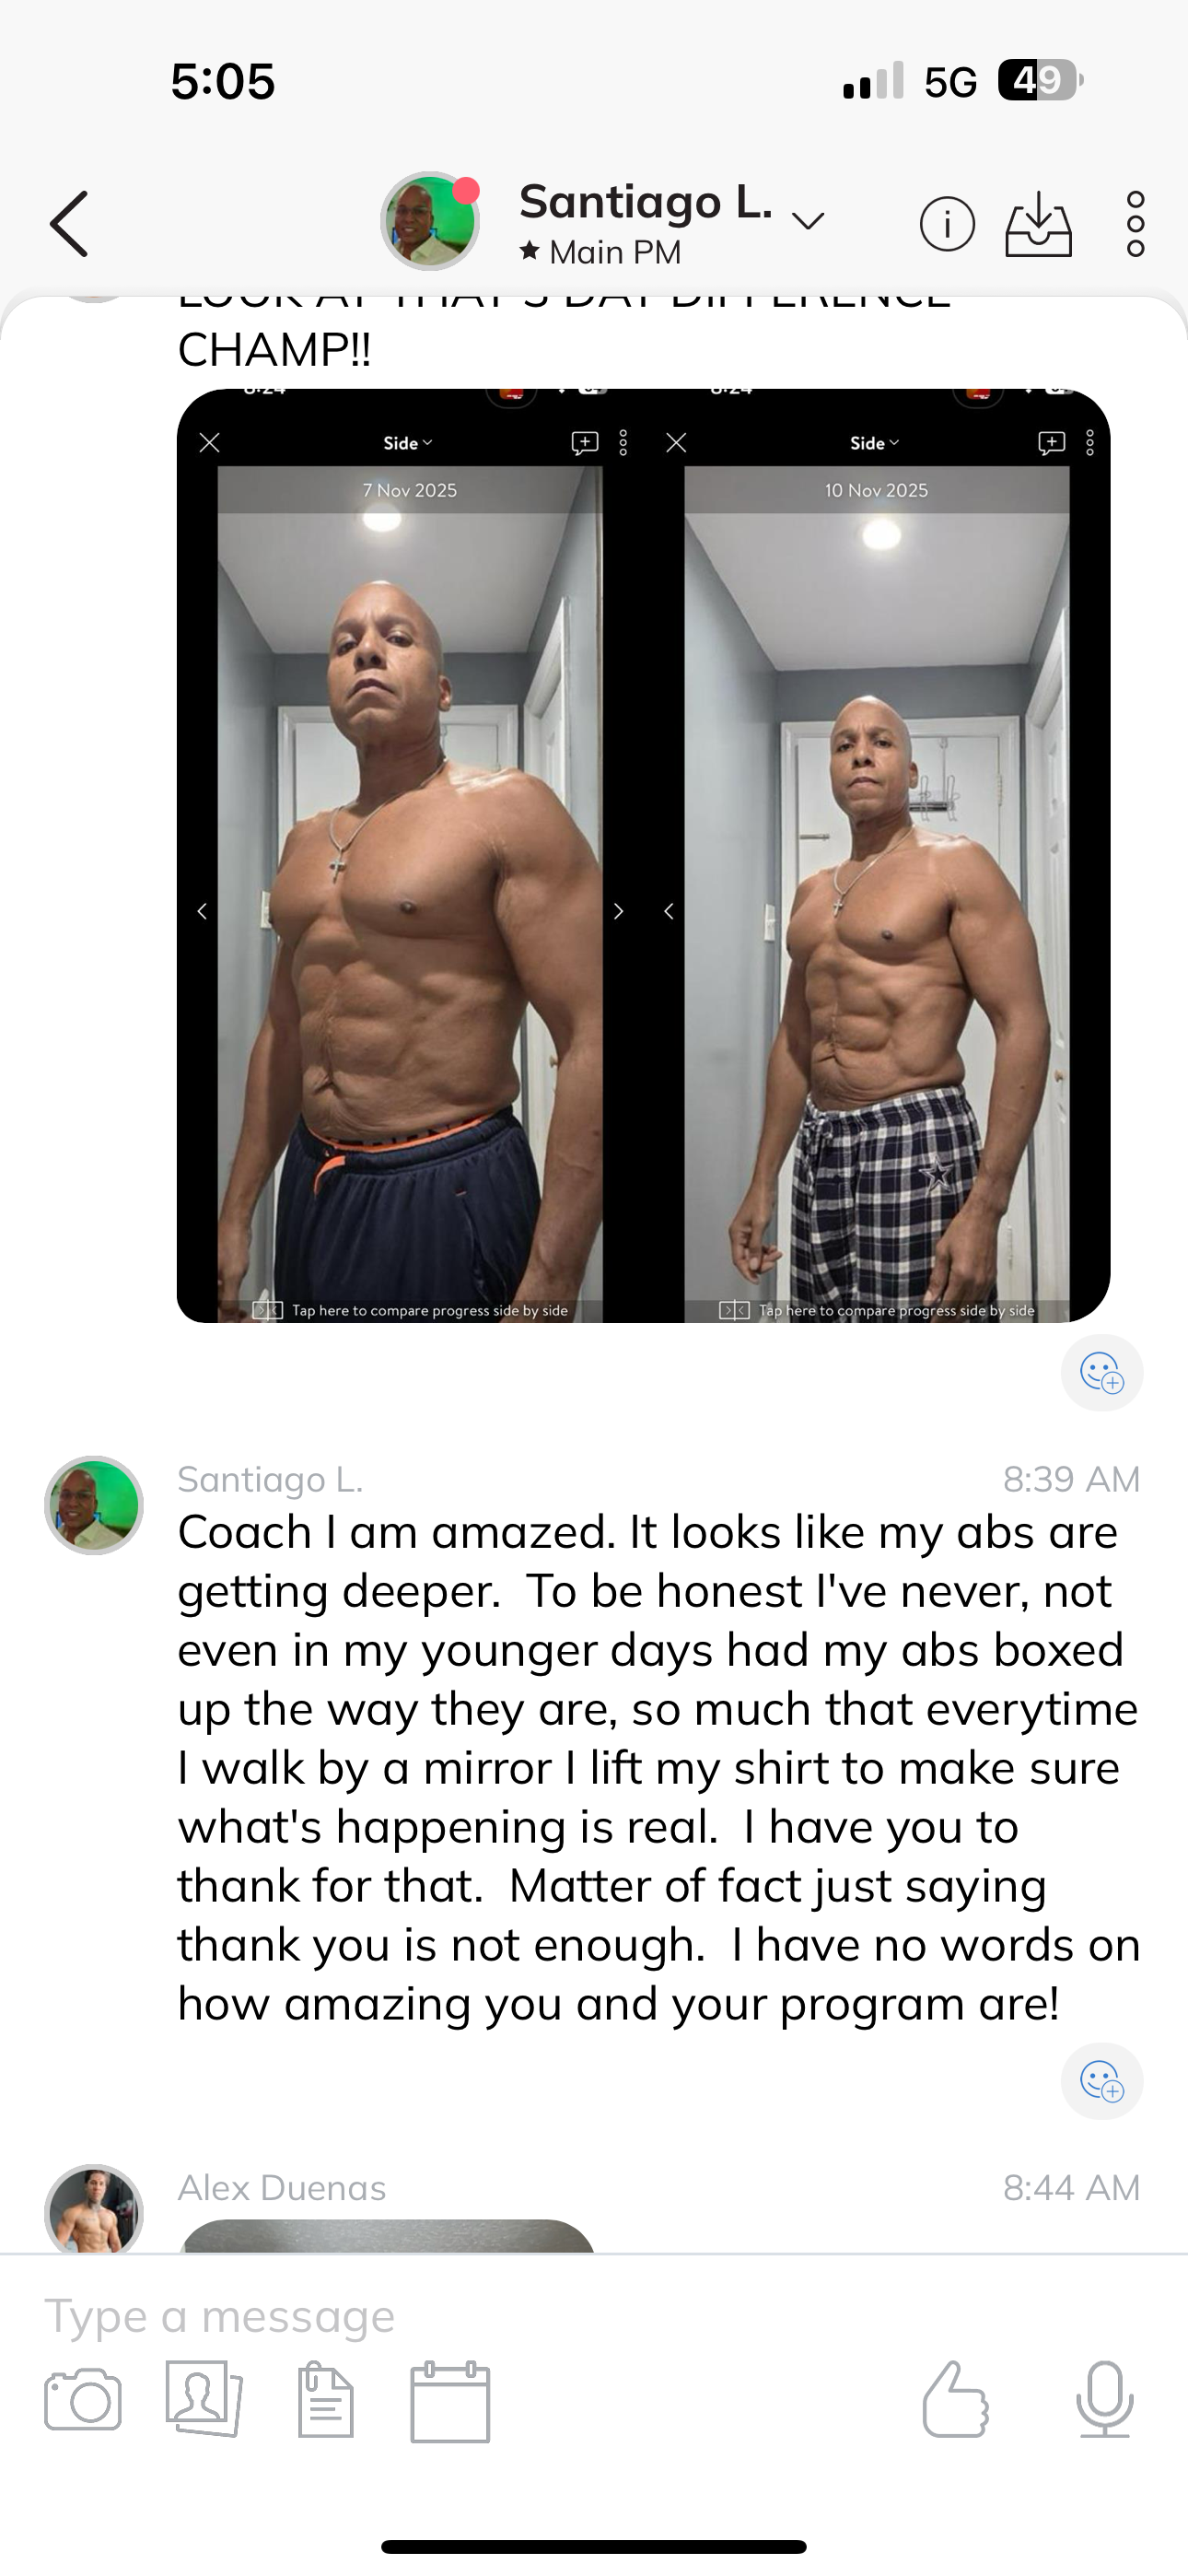
Task: Open the Santiago L. Main PM header
Action: click(x=646, y=224)
